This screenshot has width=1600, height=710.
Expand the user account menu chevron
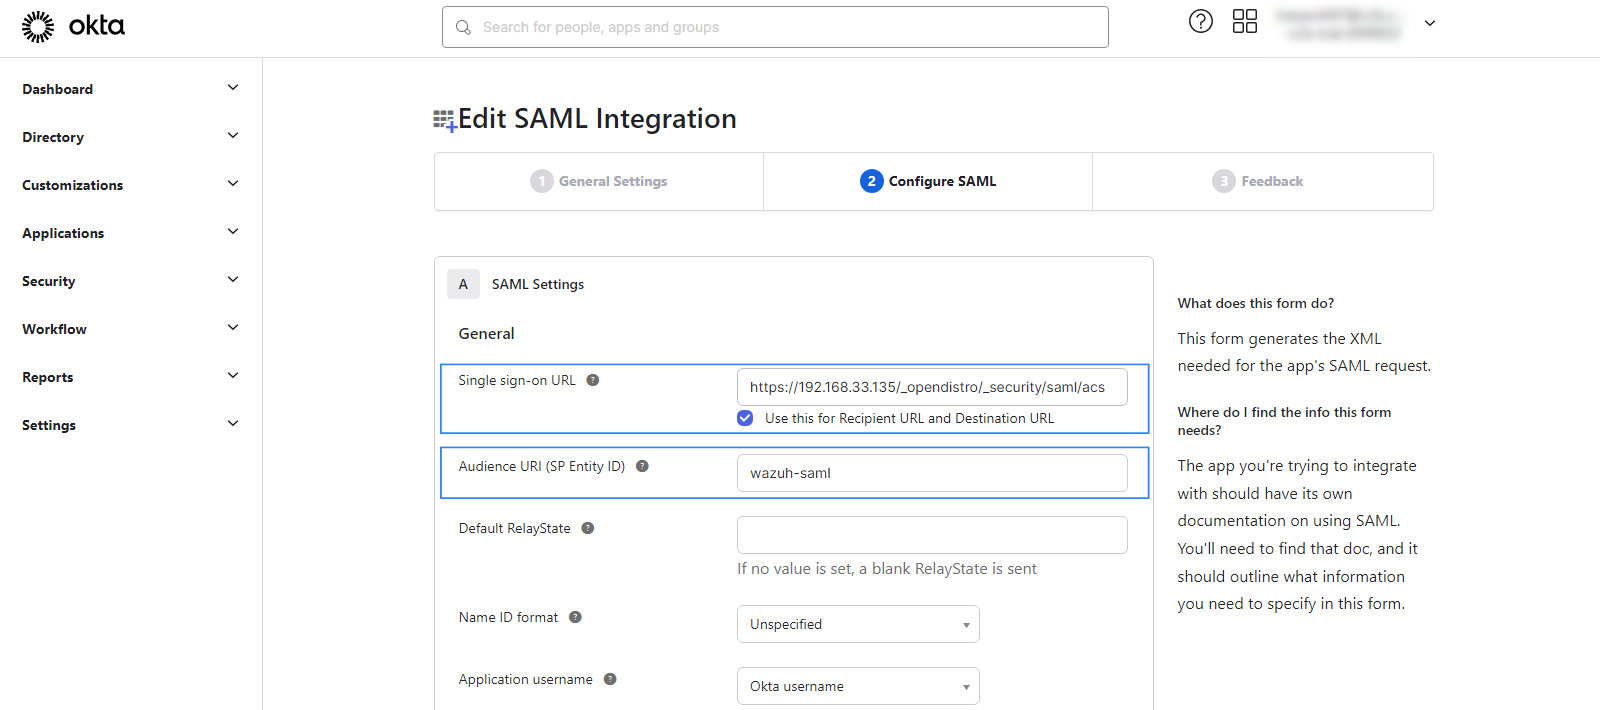[x=1429, y=23]
